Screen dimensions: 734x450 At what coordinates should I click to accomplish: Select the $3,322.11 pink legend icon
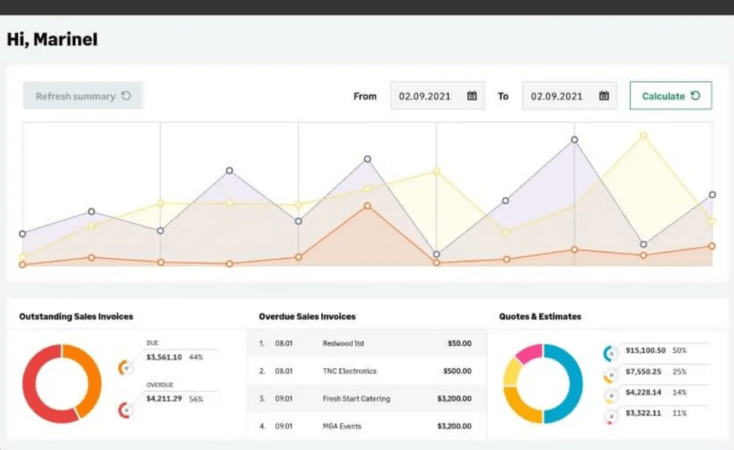point(609,414)
